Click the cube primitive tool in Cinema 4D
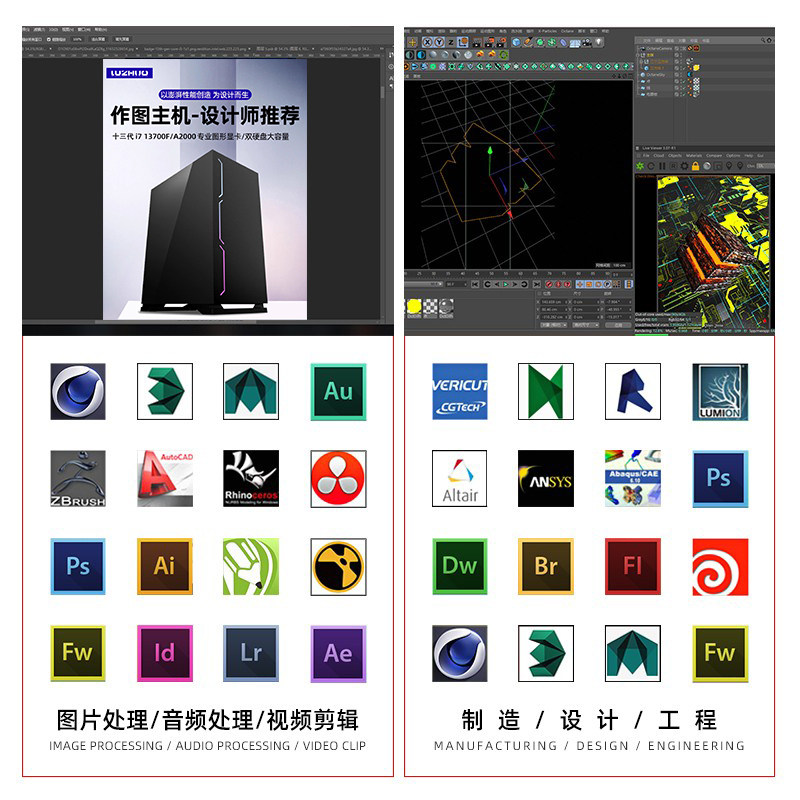Viewport: 800px width, 800px height. (x=516, y=42)
